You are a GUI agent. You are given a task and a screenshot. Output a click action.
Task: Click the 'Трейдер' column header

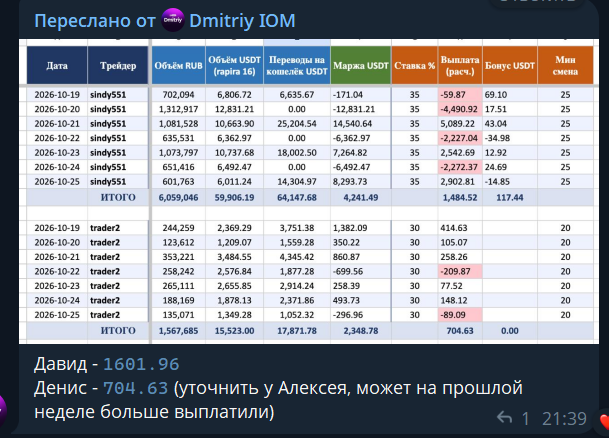pyautogui.click(x=118, y=65)
